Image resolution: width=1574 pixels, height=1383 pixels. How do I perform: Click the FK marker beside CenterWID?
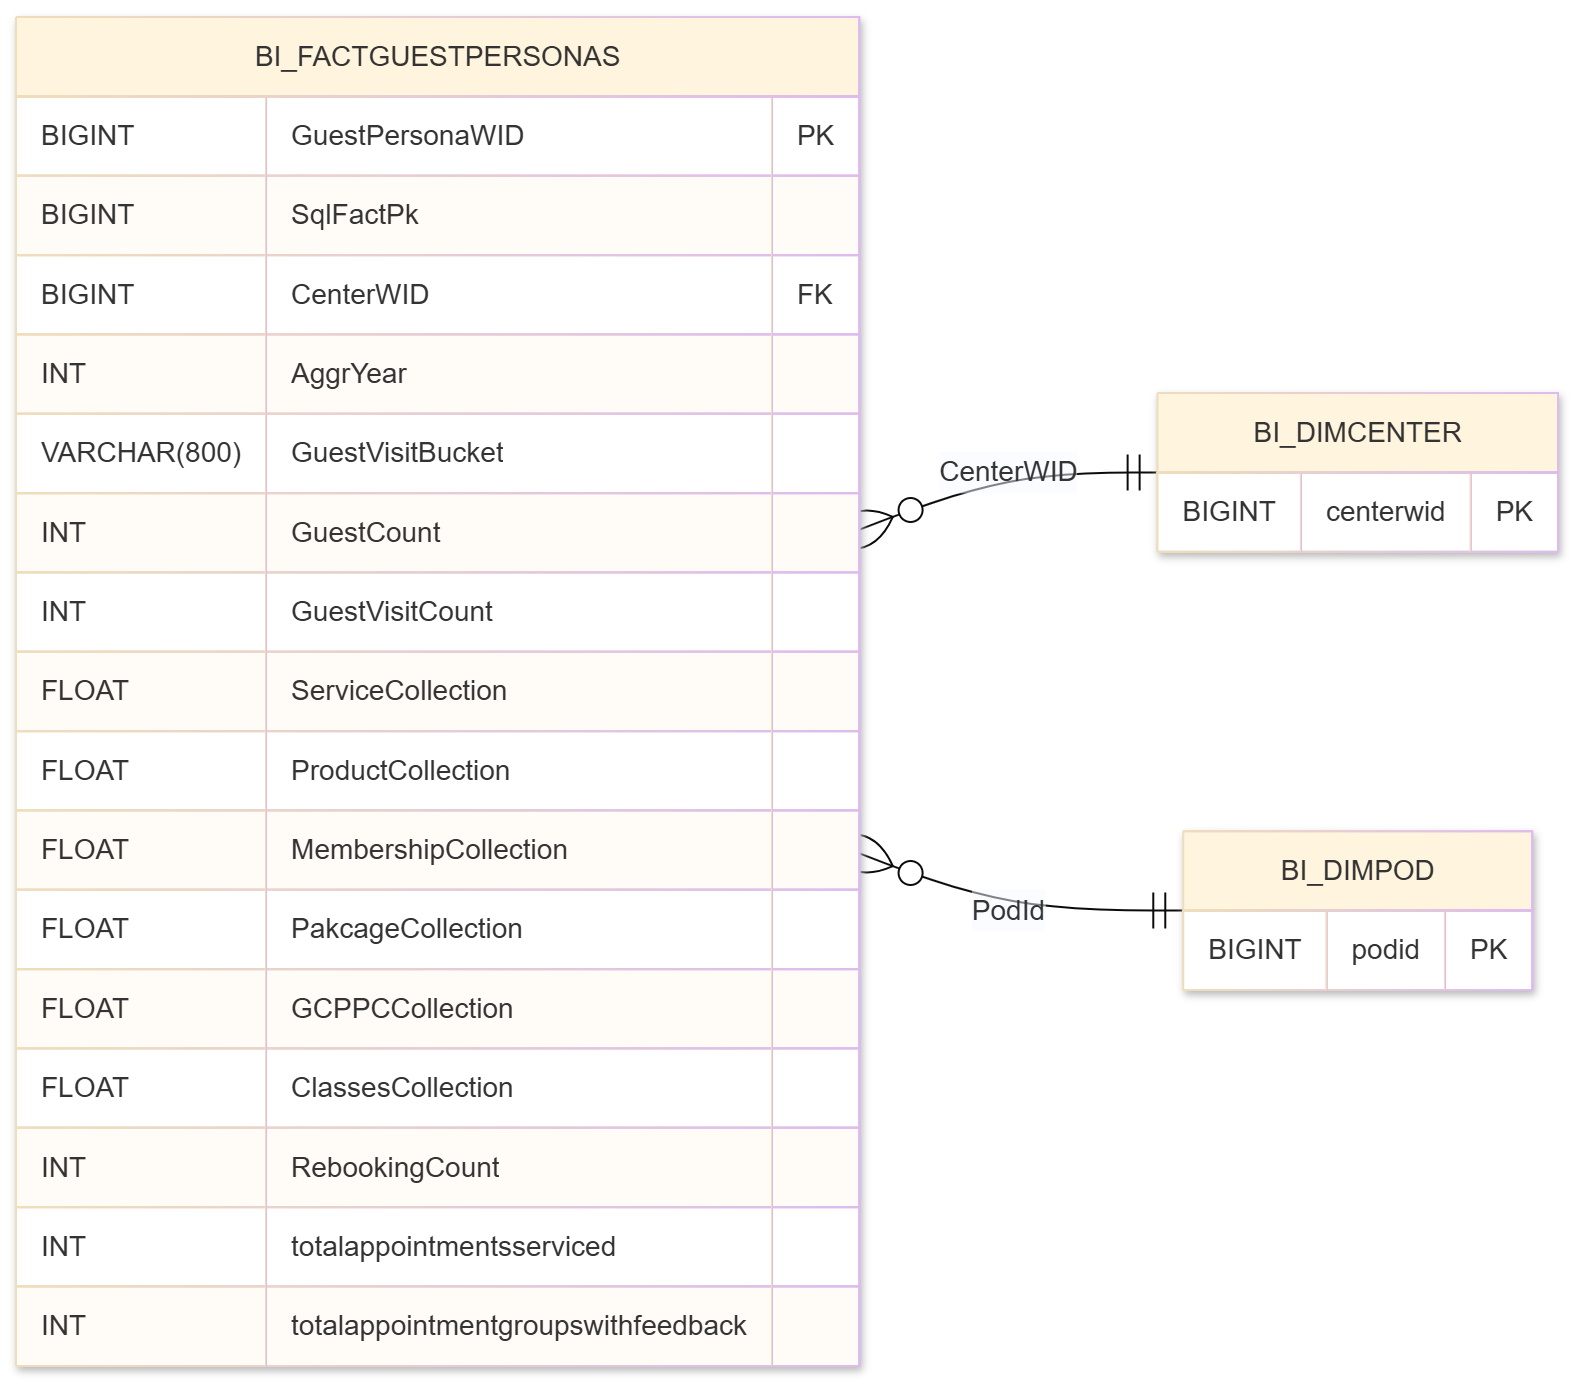click(x=815, y=295)
